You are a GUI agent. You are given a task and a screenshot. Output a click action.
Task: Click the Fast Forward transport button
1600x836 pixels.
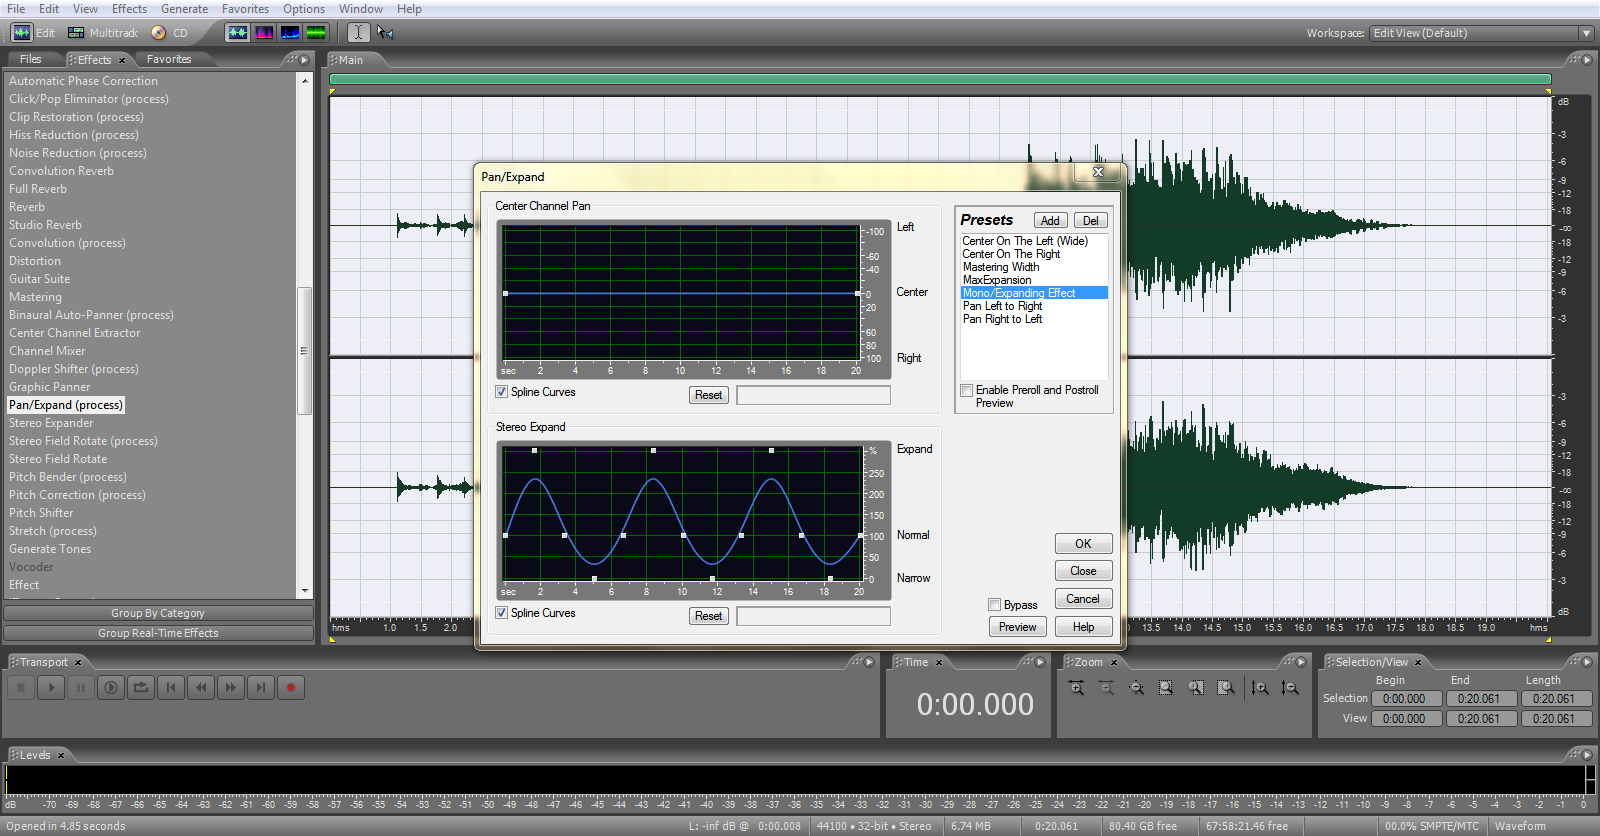coord(231,688)
